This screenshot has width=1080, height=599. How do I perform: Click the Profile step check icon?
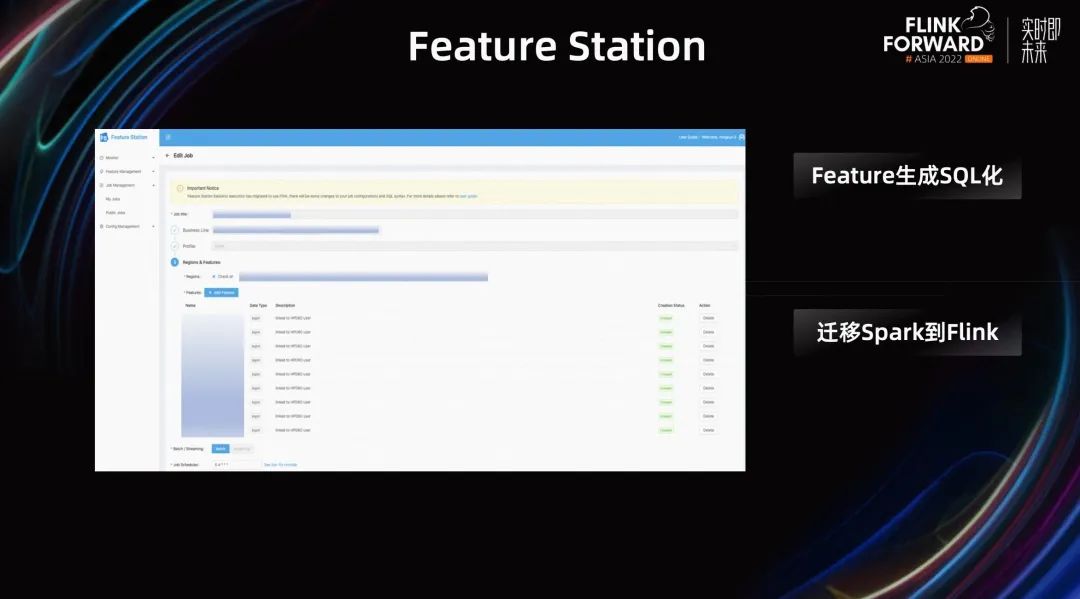pos(174,246)
